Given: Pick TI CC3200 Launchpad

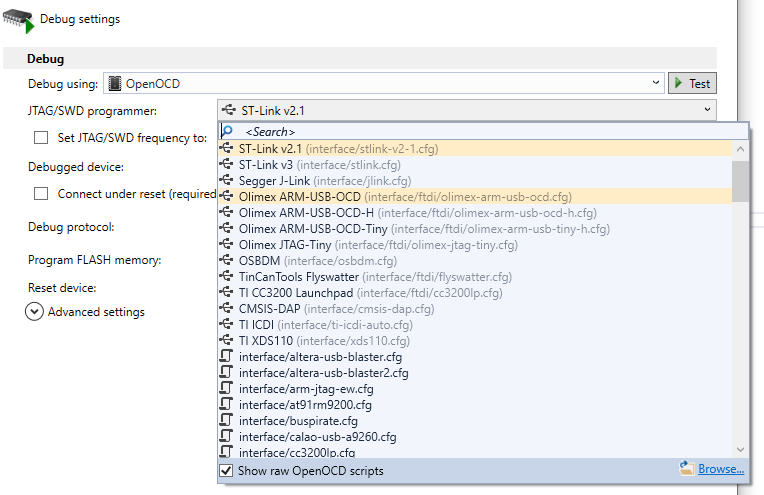Looking at the screenshot, I should [475, 293].
